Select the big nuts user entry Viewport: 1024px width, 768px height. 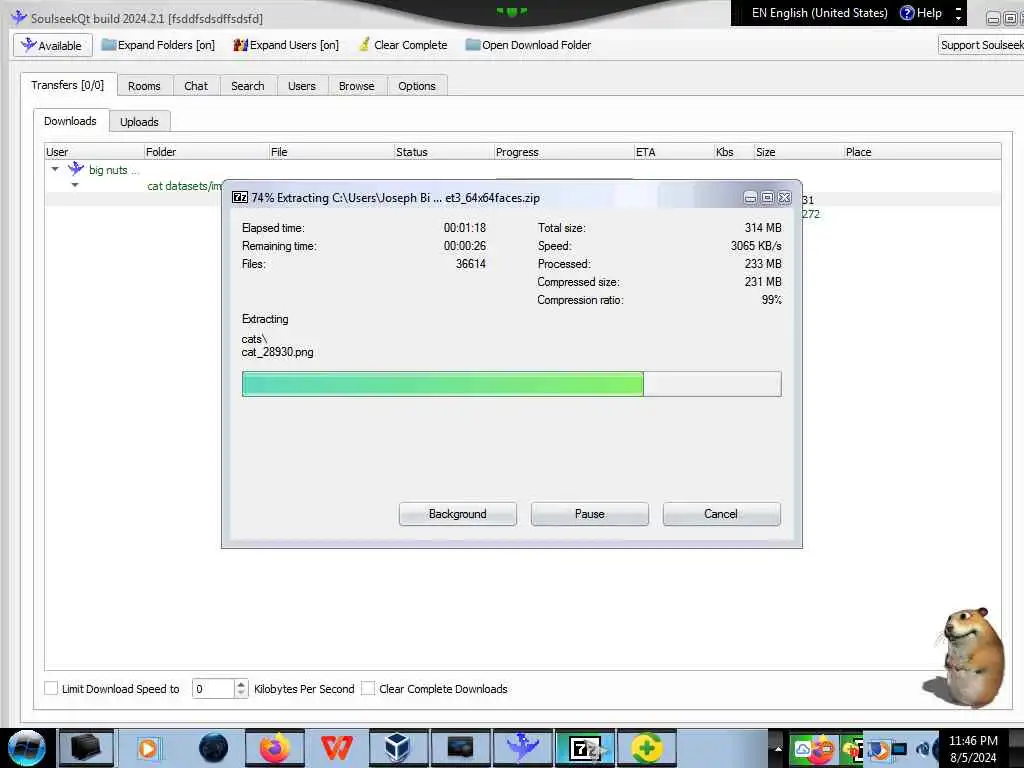click(x=114, y=170)
